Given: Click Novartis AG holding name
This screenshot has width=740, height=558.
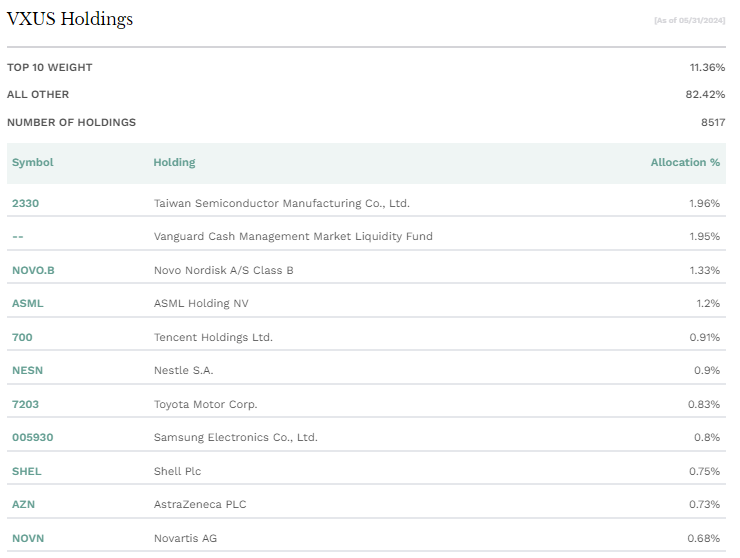Looking at the screenshot, I should point(185,539).
